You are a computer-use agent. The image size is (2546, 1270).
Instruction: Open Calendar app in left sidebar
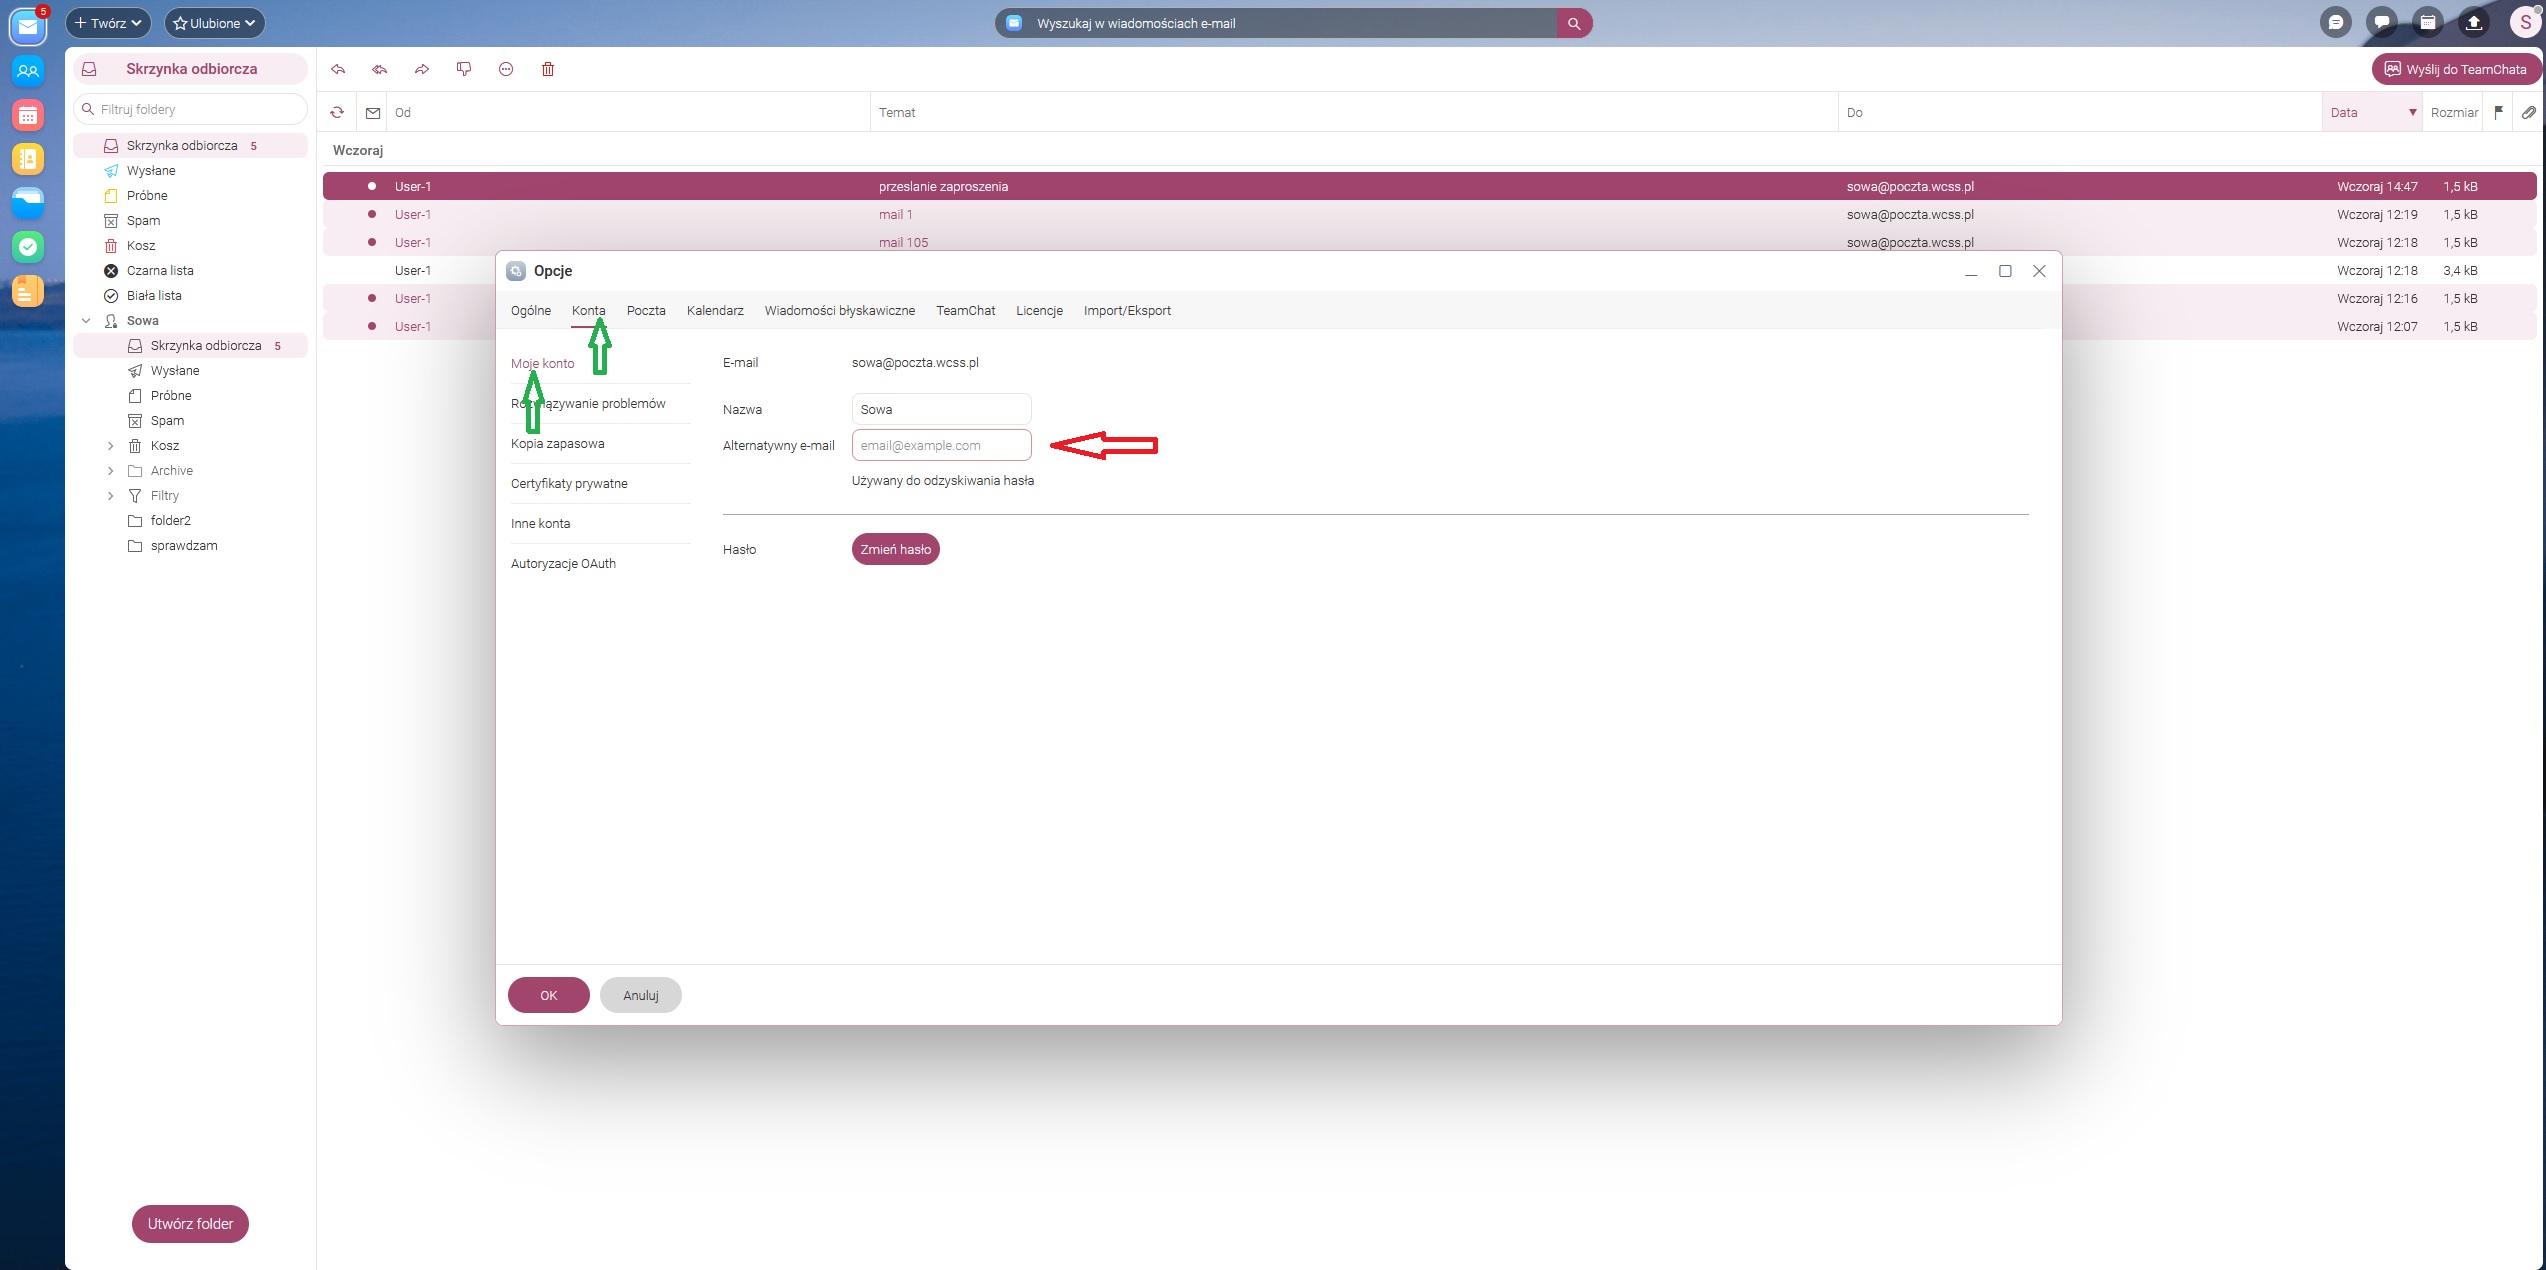tap(28, 115)
